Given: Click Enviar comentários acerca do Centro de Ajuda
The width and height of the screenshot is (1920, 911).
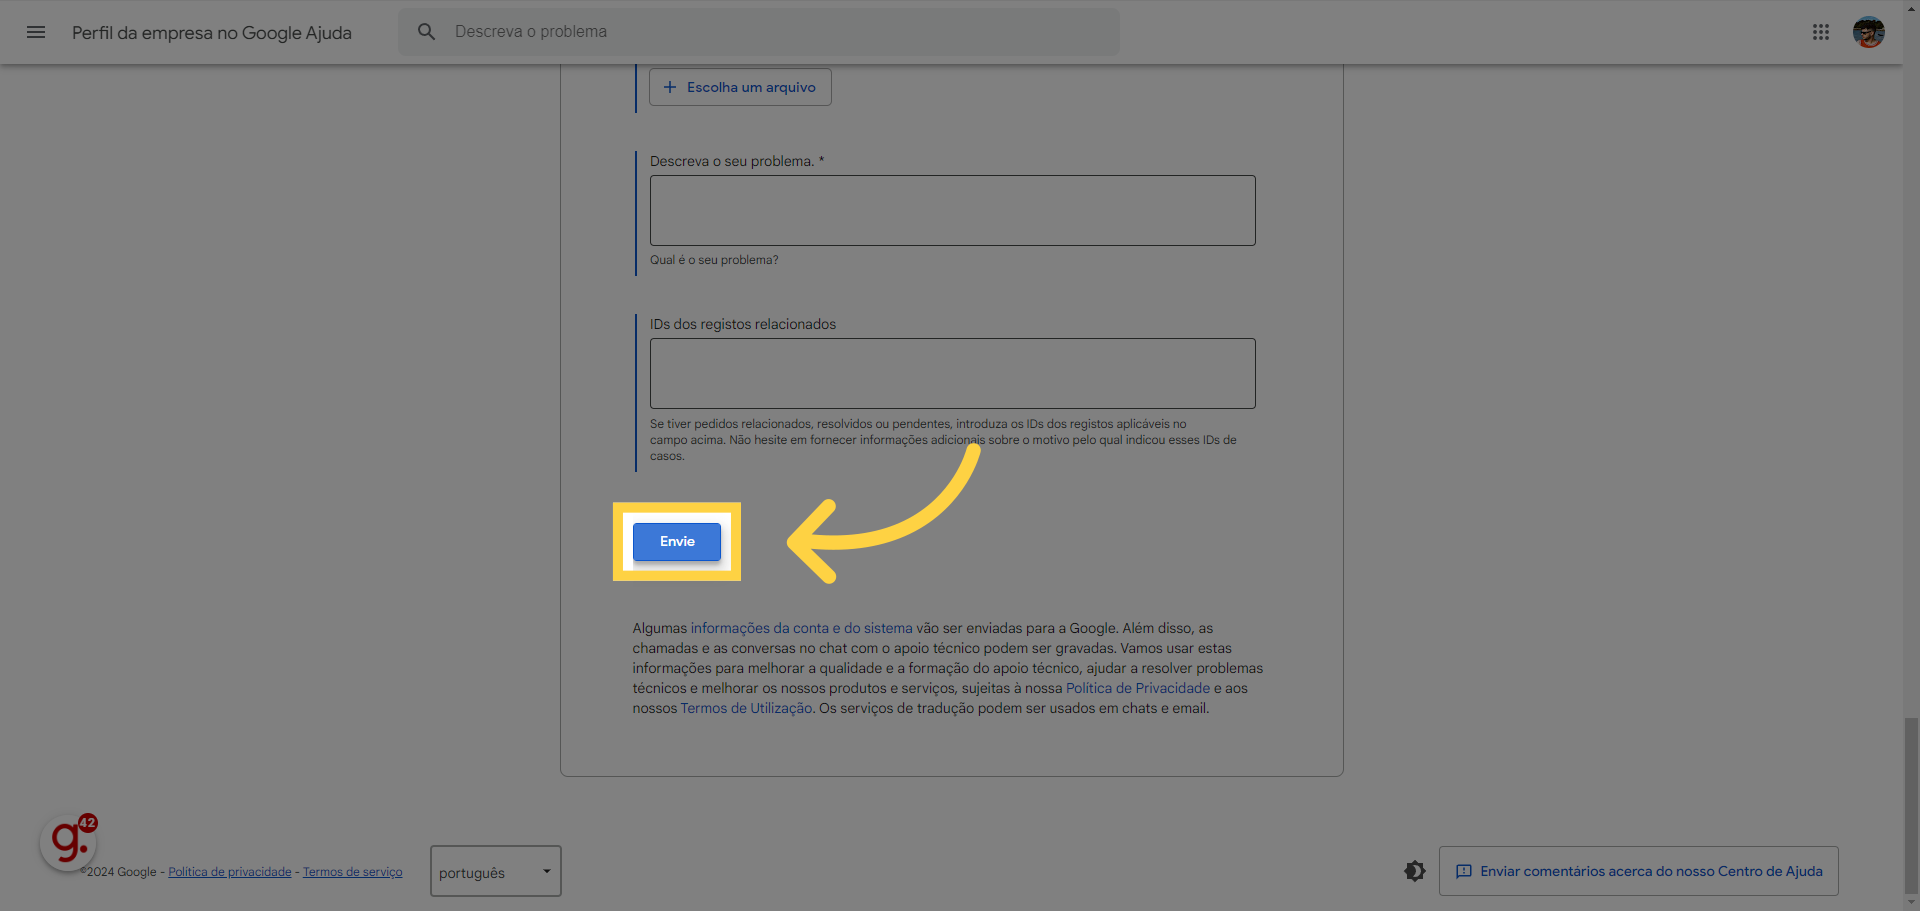Looking at the screenshot, I should [x=1639, y=871].
